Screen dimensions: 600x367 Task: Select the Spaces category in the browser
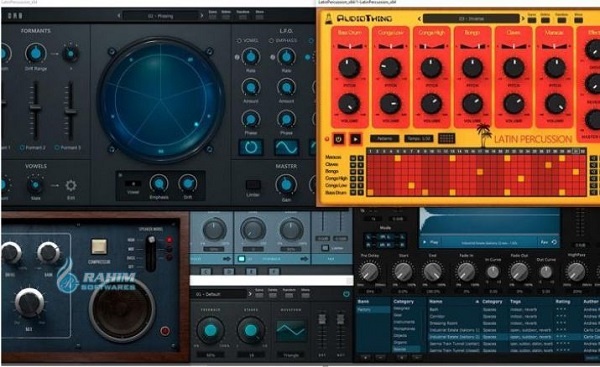[x=406, y=349]
